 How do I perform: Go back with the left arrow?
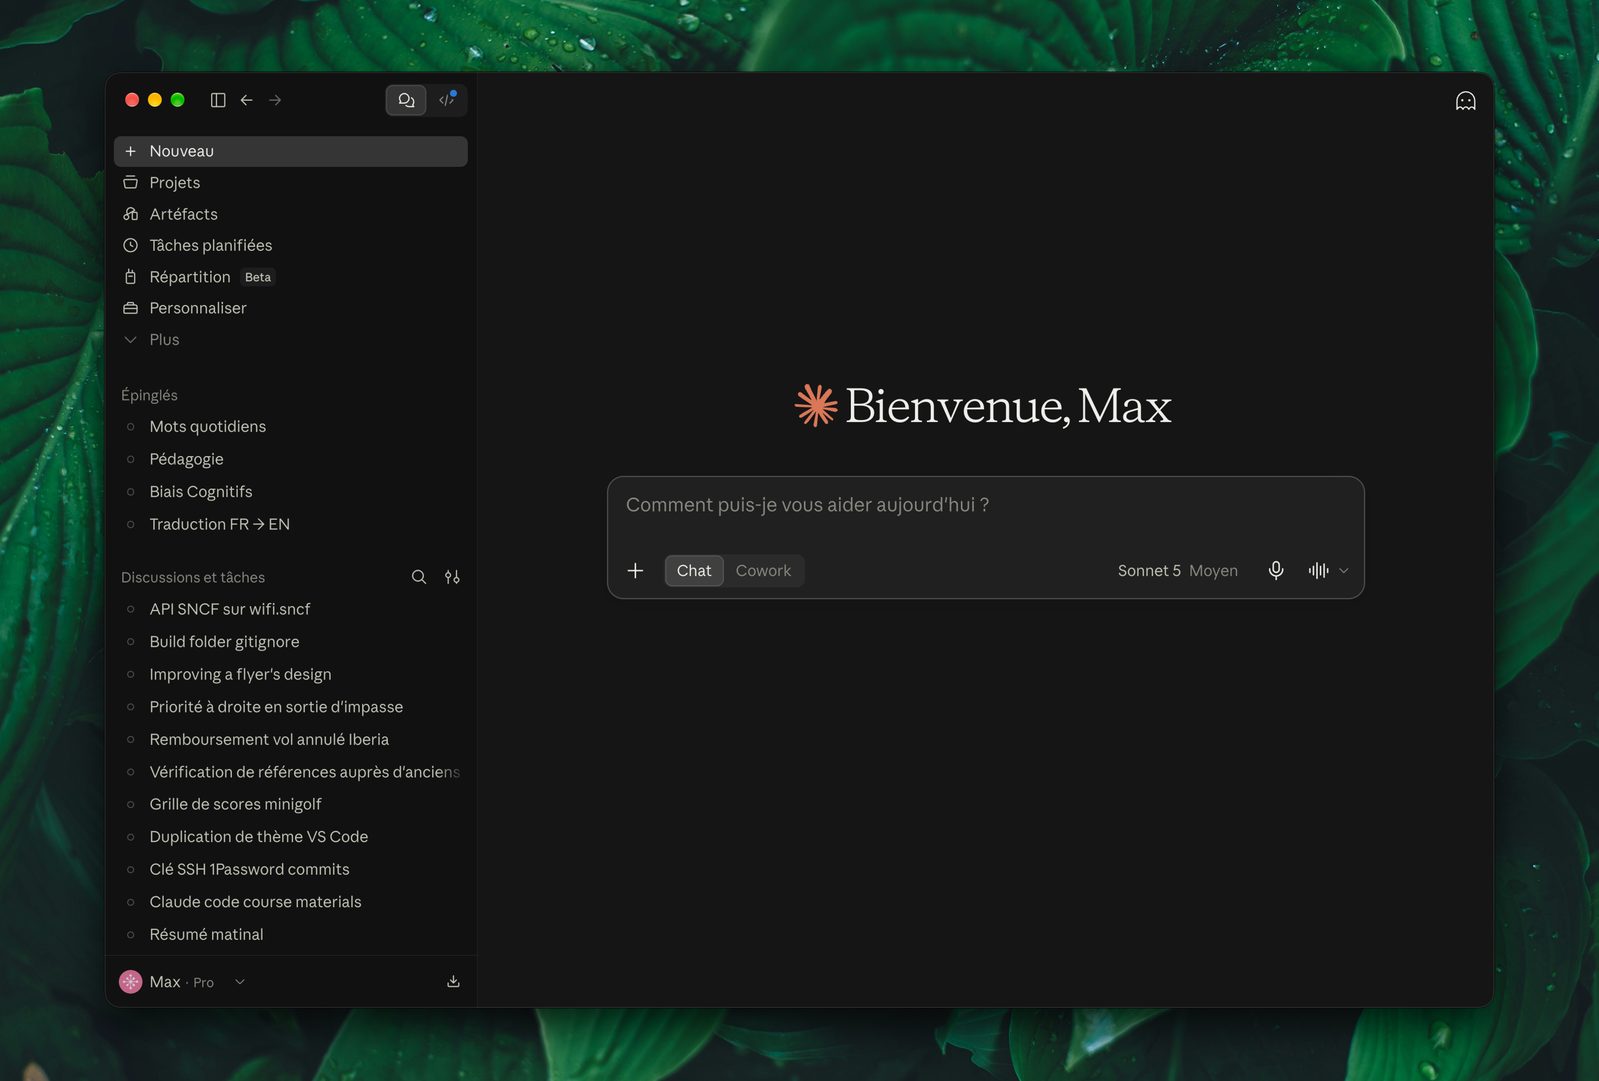246,100
